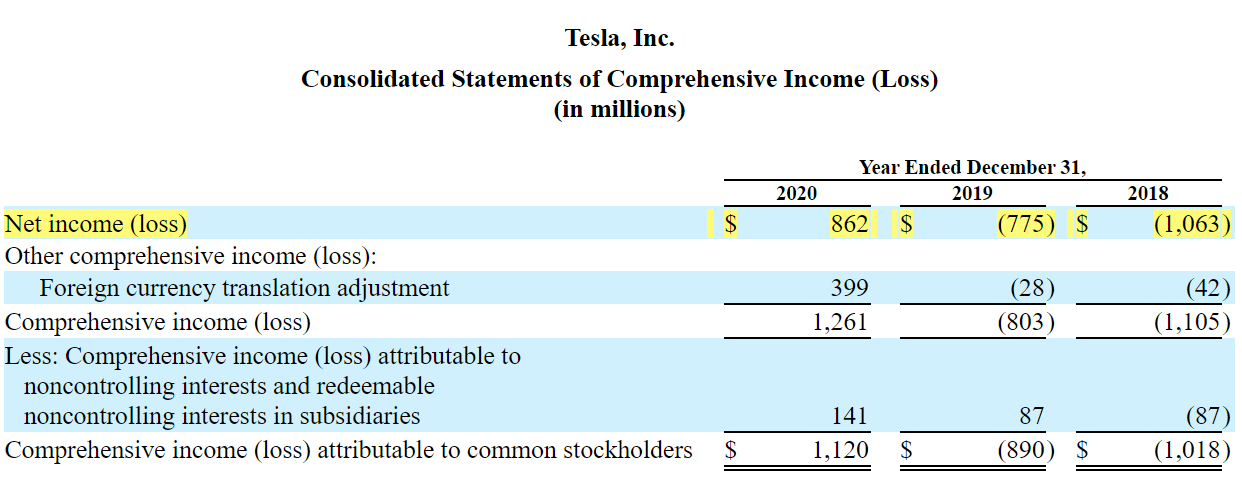This screenshot has width=1242, height=485.
Task: Click the Tesla, Inc. heading
Action: click(620, 39)
